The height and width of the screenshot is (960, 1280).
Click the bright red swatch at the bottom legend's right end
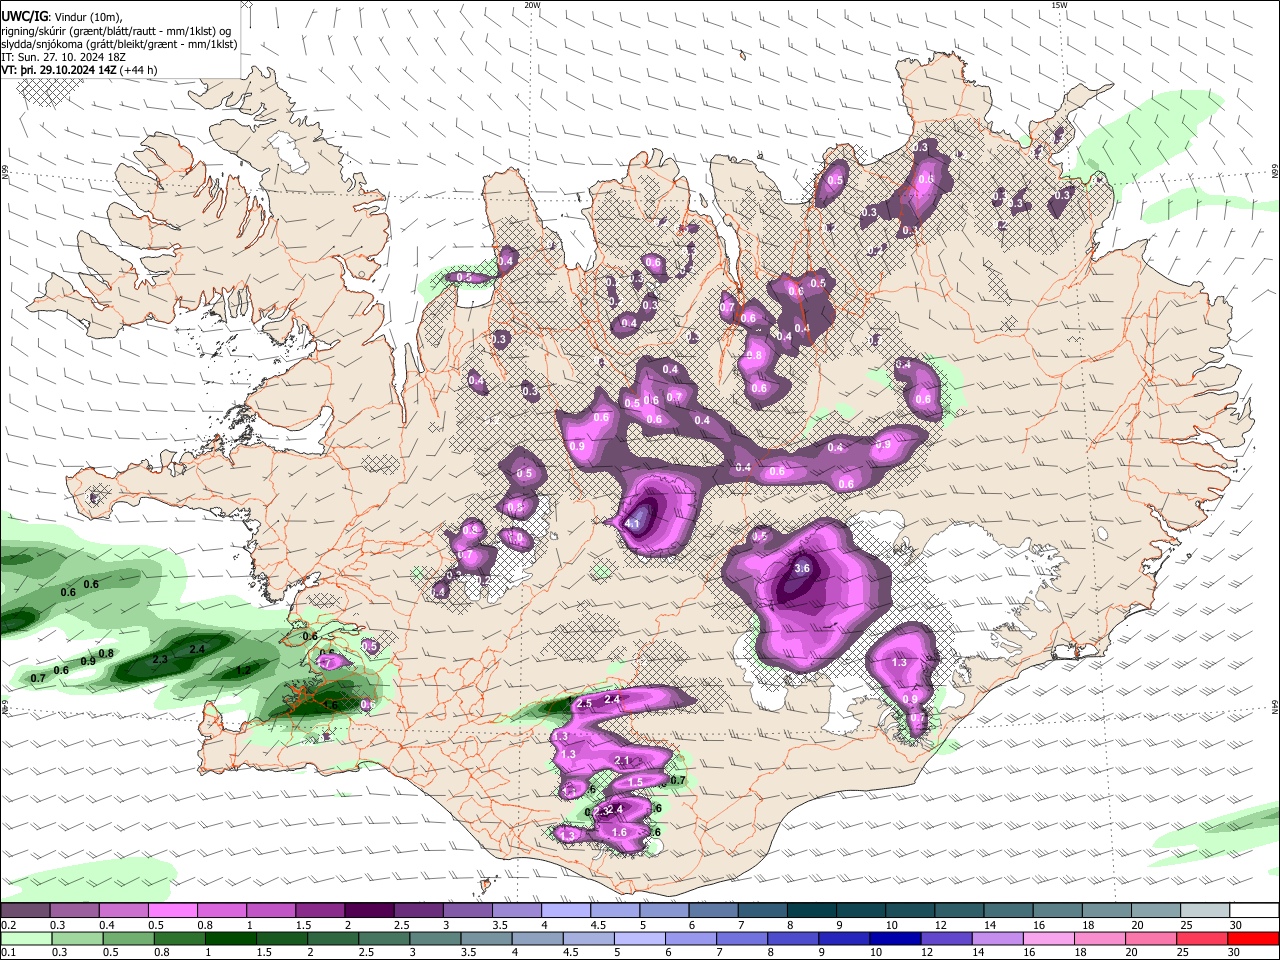(1254, 938)
